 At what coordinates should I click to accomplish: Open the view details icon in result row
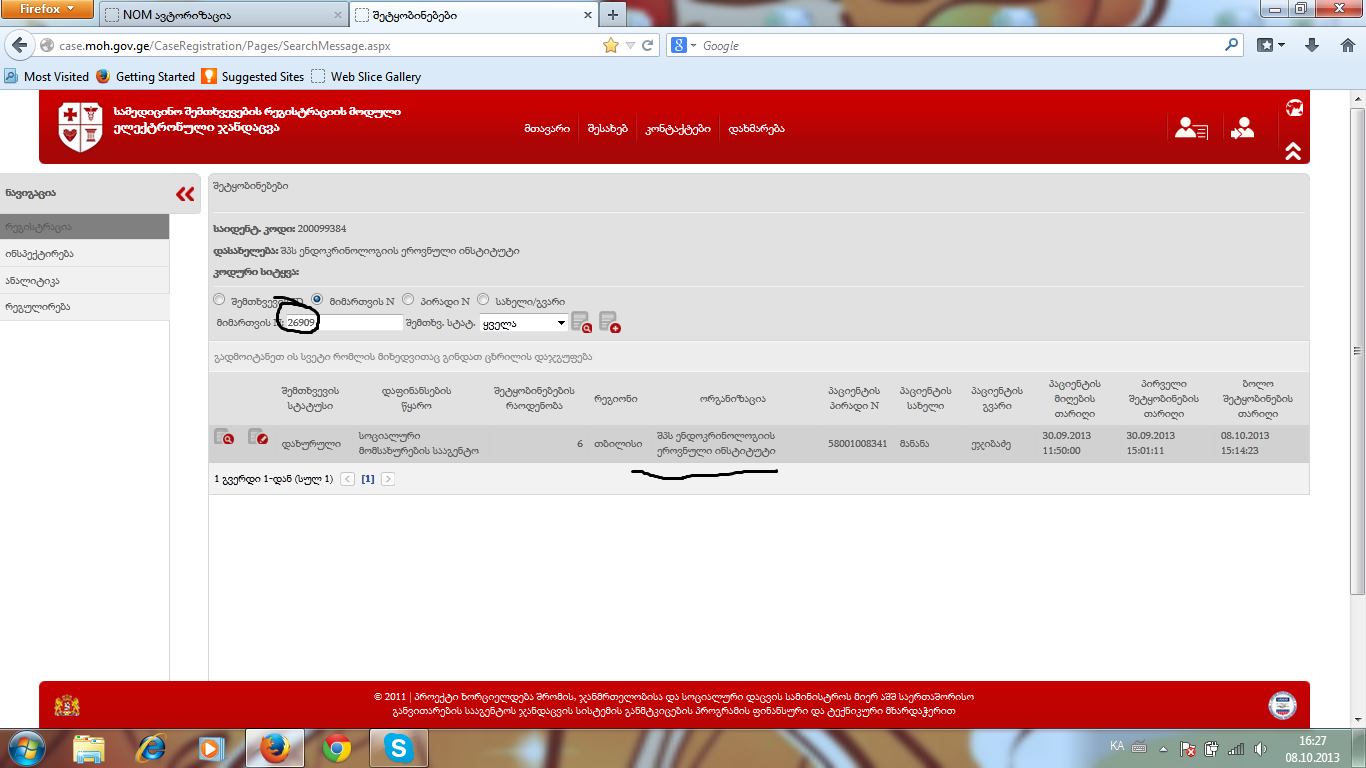pos(224,437)
